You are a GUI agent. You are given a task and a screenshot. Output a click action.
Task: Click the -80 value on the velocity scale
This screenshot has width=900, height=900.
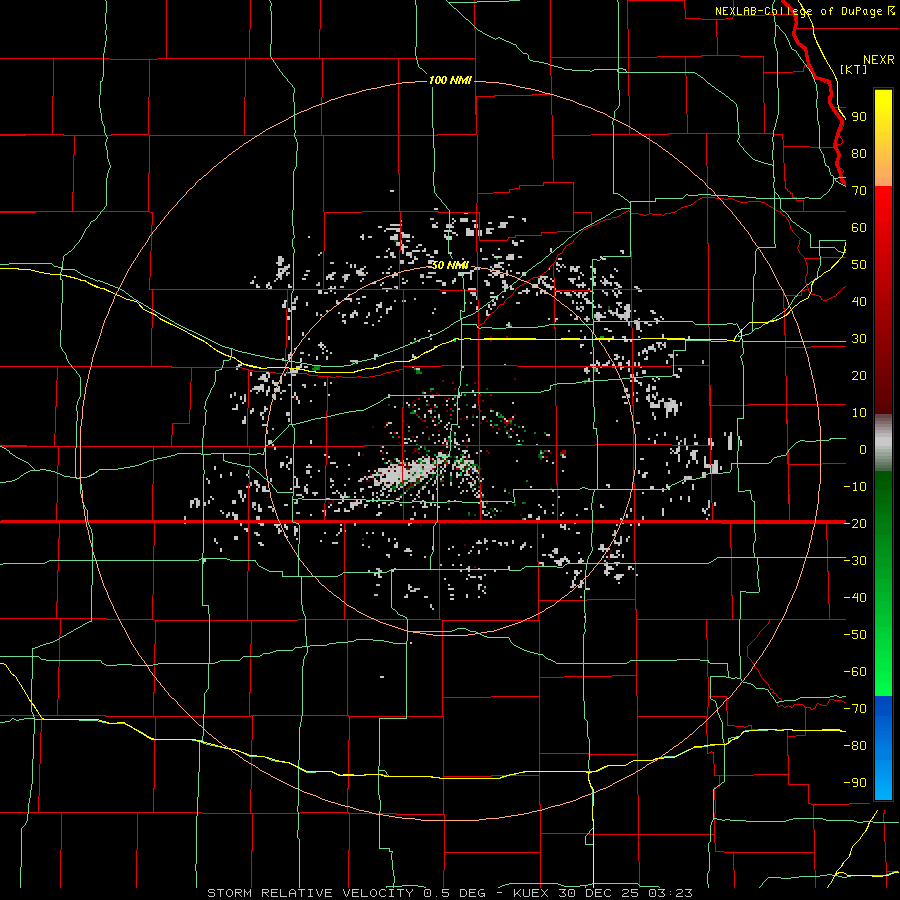point(855,746)
